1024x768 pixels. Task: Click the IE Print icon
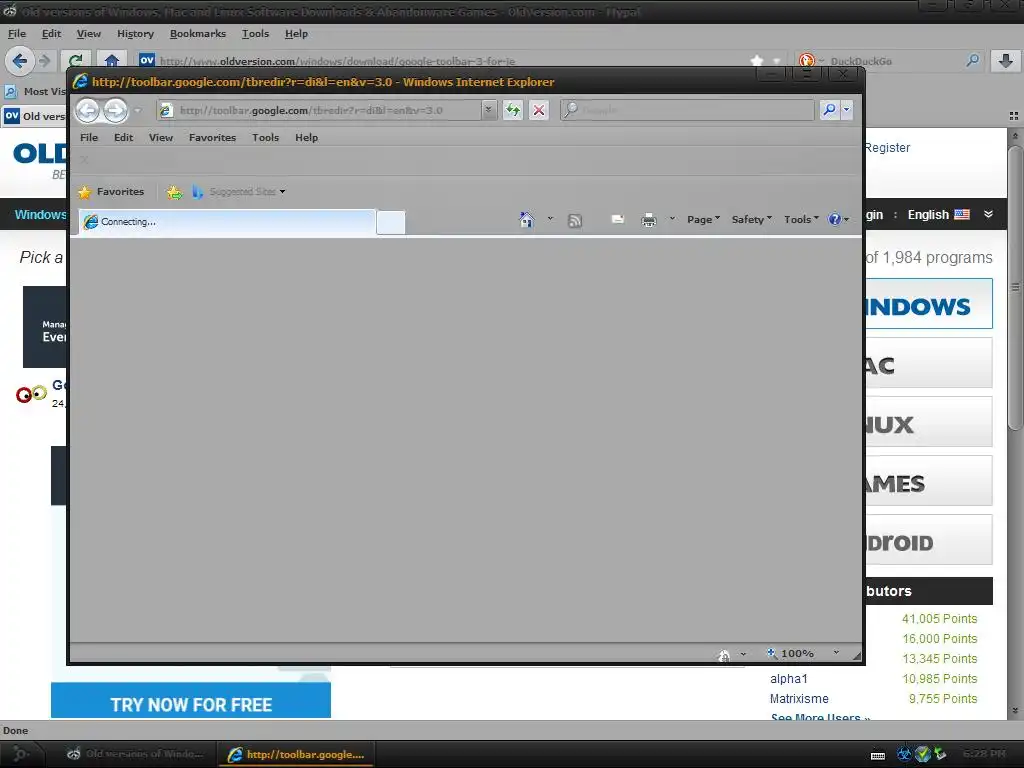point(648,219)
